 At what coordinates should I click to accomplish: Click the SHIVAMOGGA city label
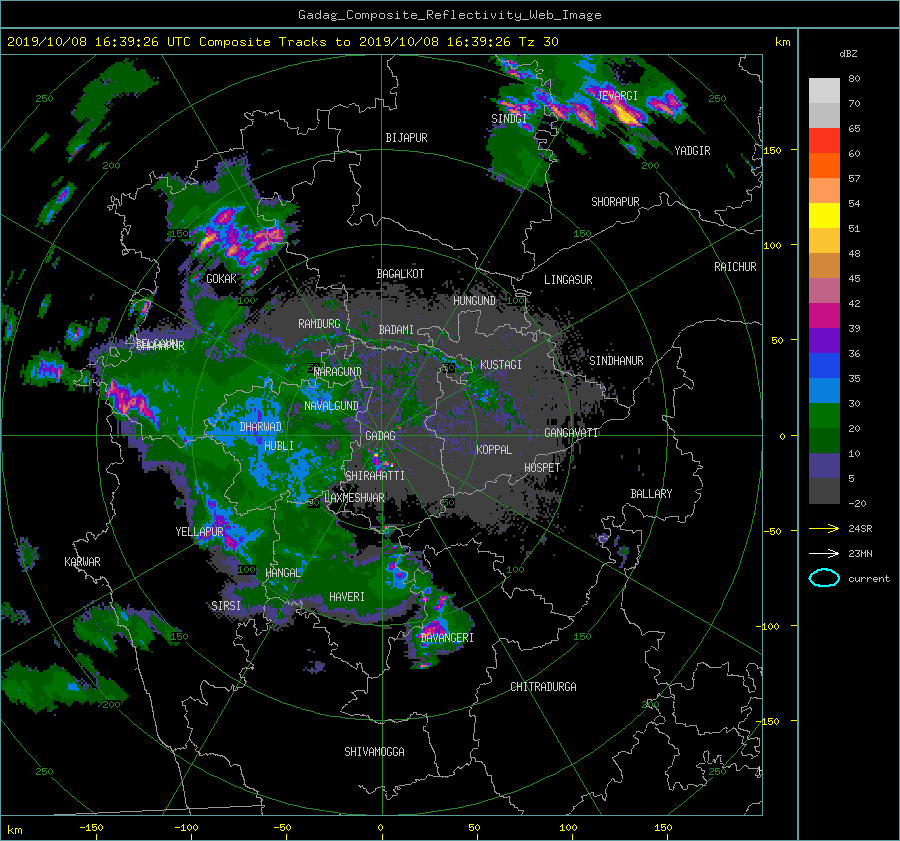[374, 752]
